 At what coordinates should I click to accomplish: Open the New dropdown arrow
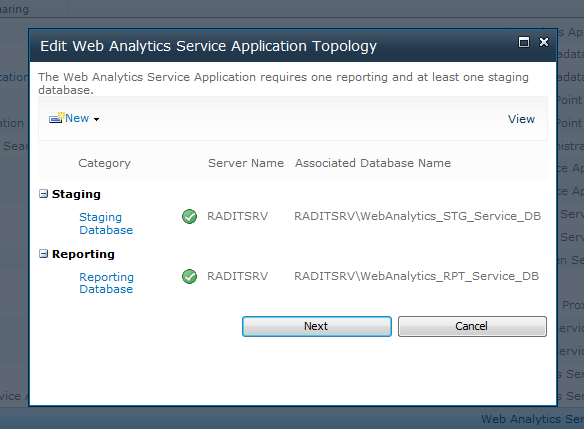(96, 119)
